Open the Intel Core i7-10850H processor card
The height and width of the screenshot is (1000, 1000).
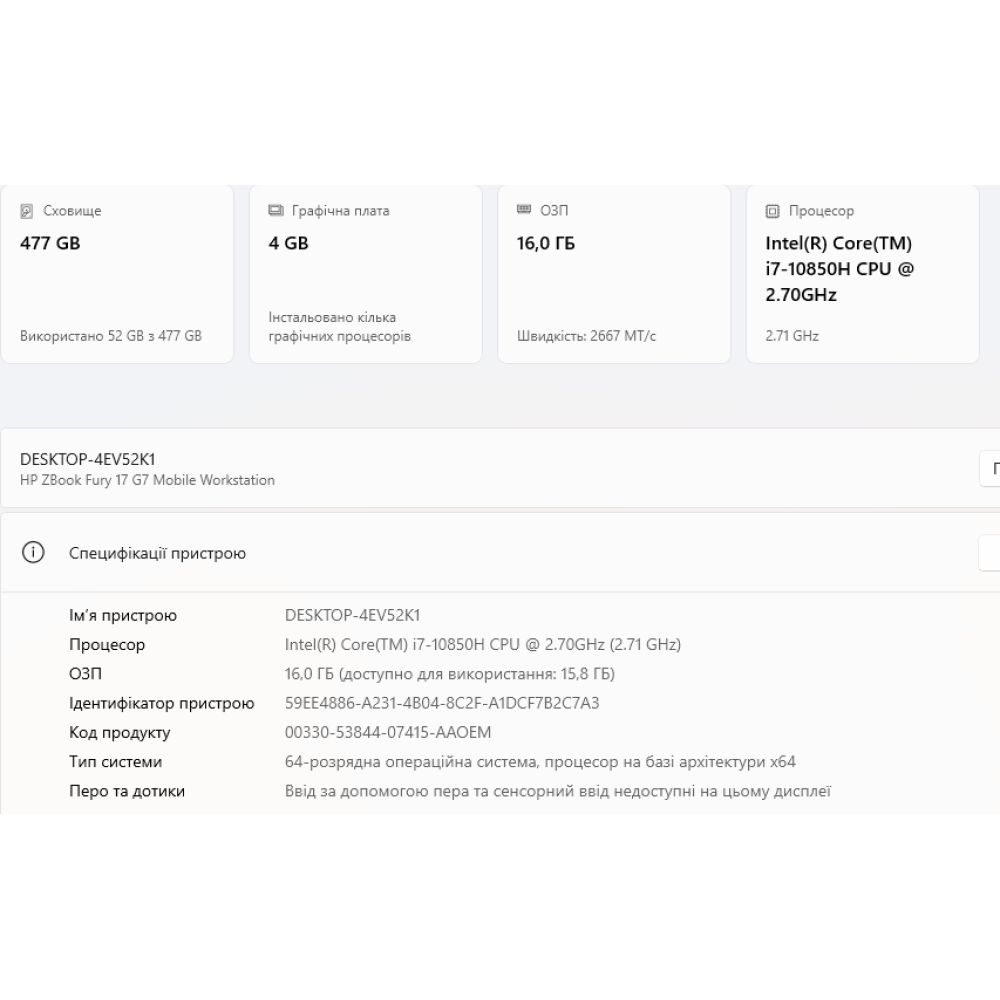click(x=862, y=273)
